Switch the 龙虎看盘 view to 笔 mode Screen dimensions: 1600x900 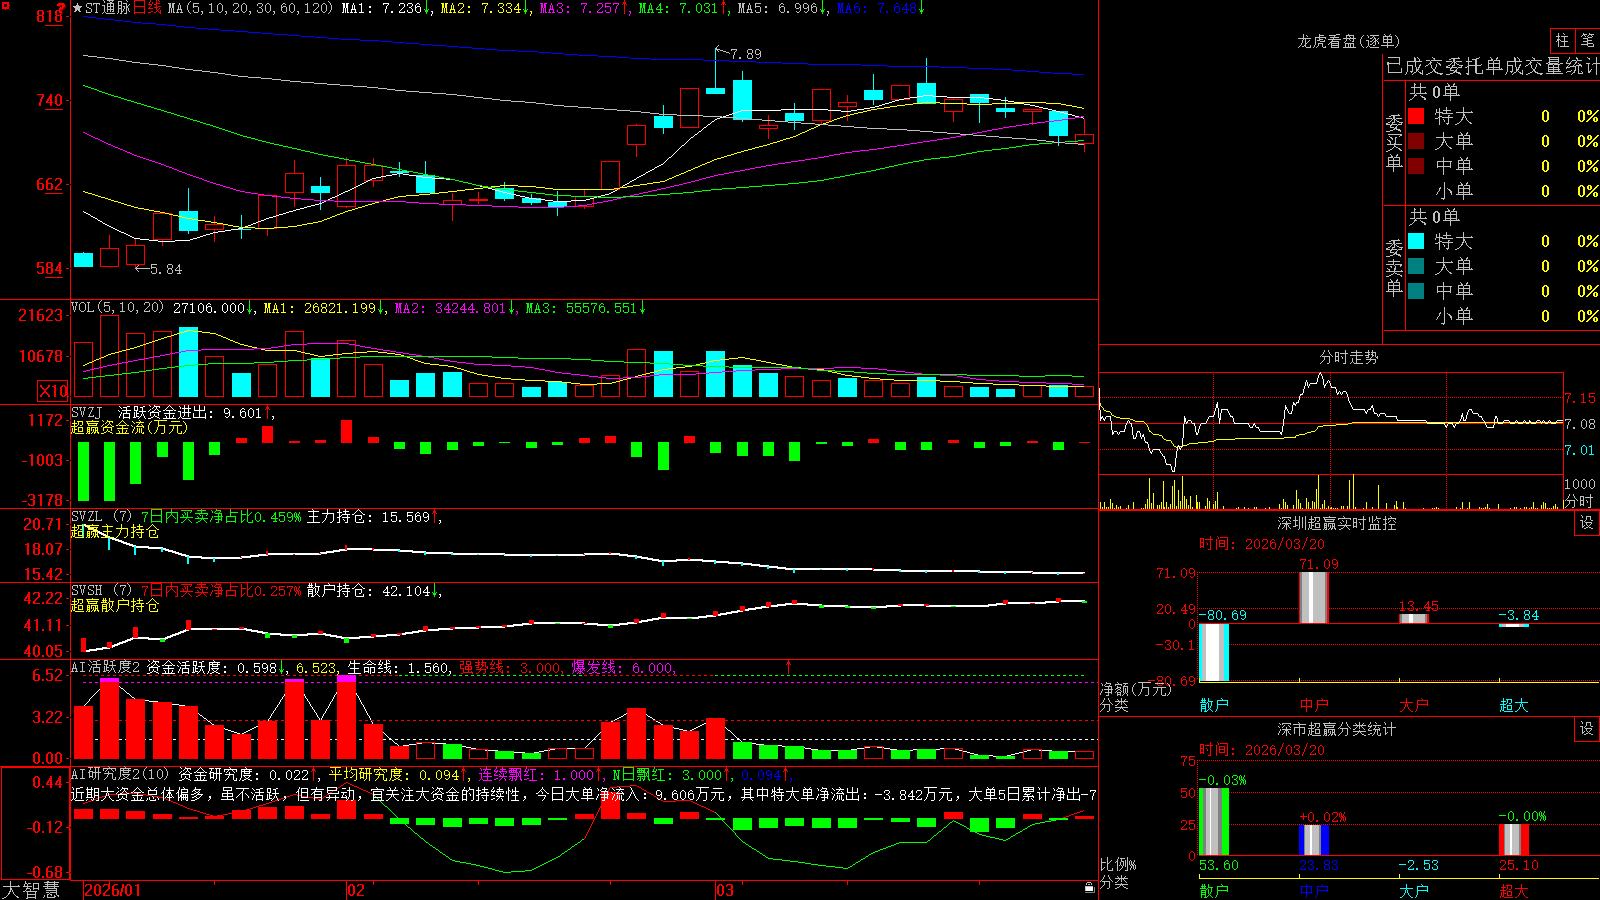1587,41
